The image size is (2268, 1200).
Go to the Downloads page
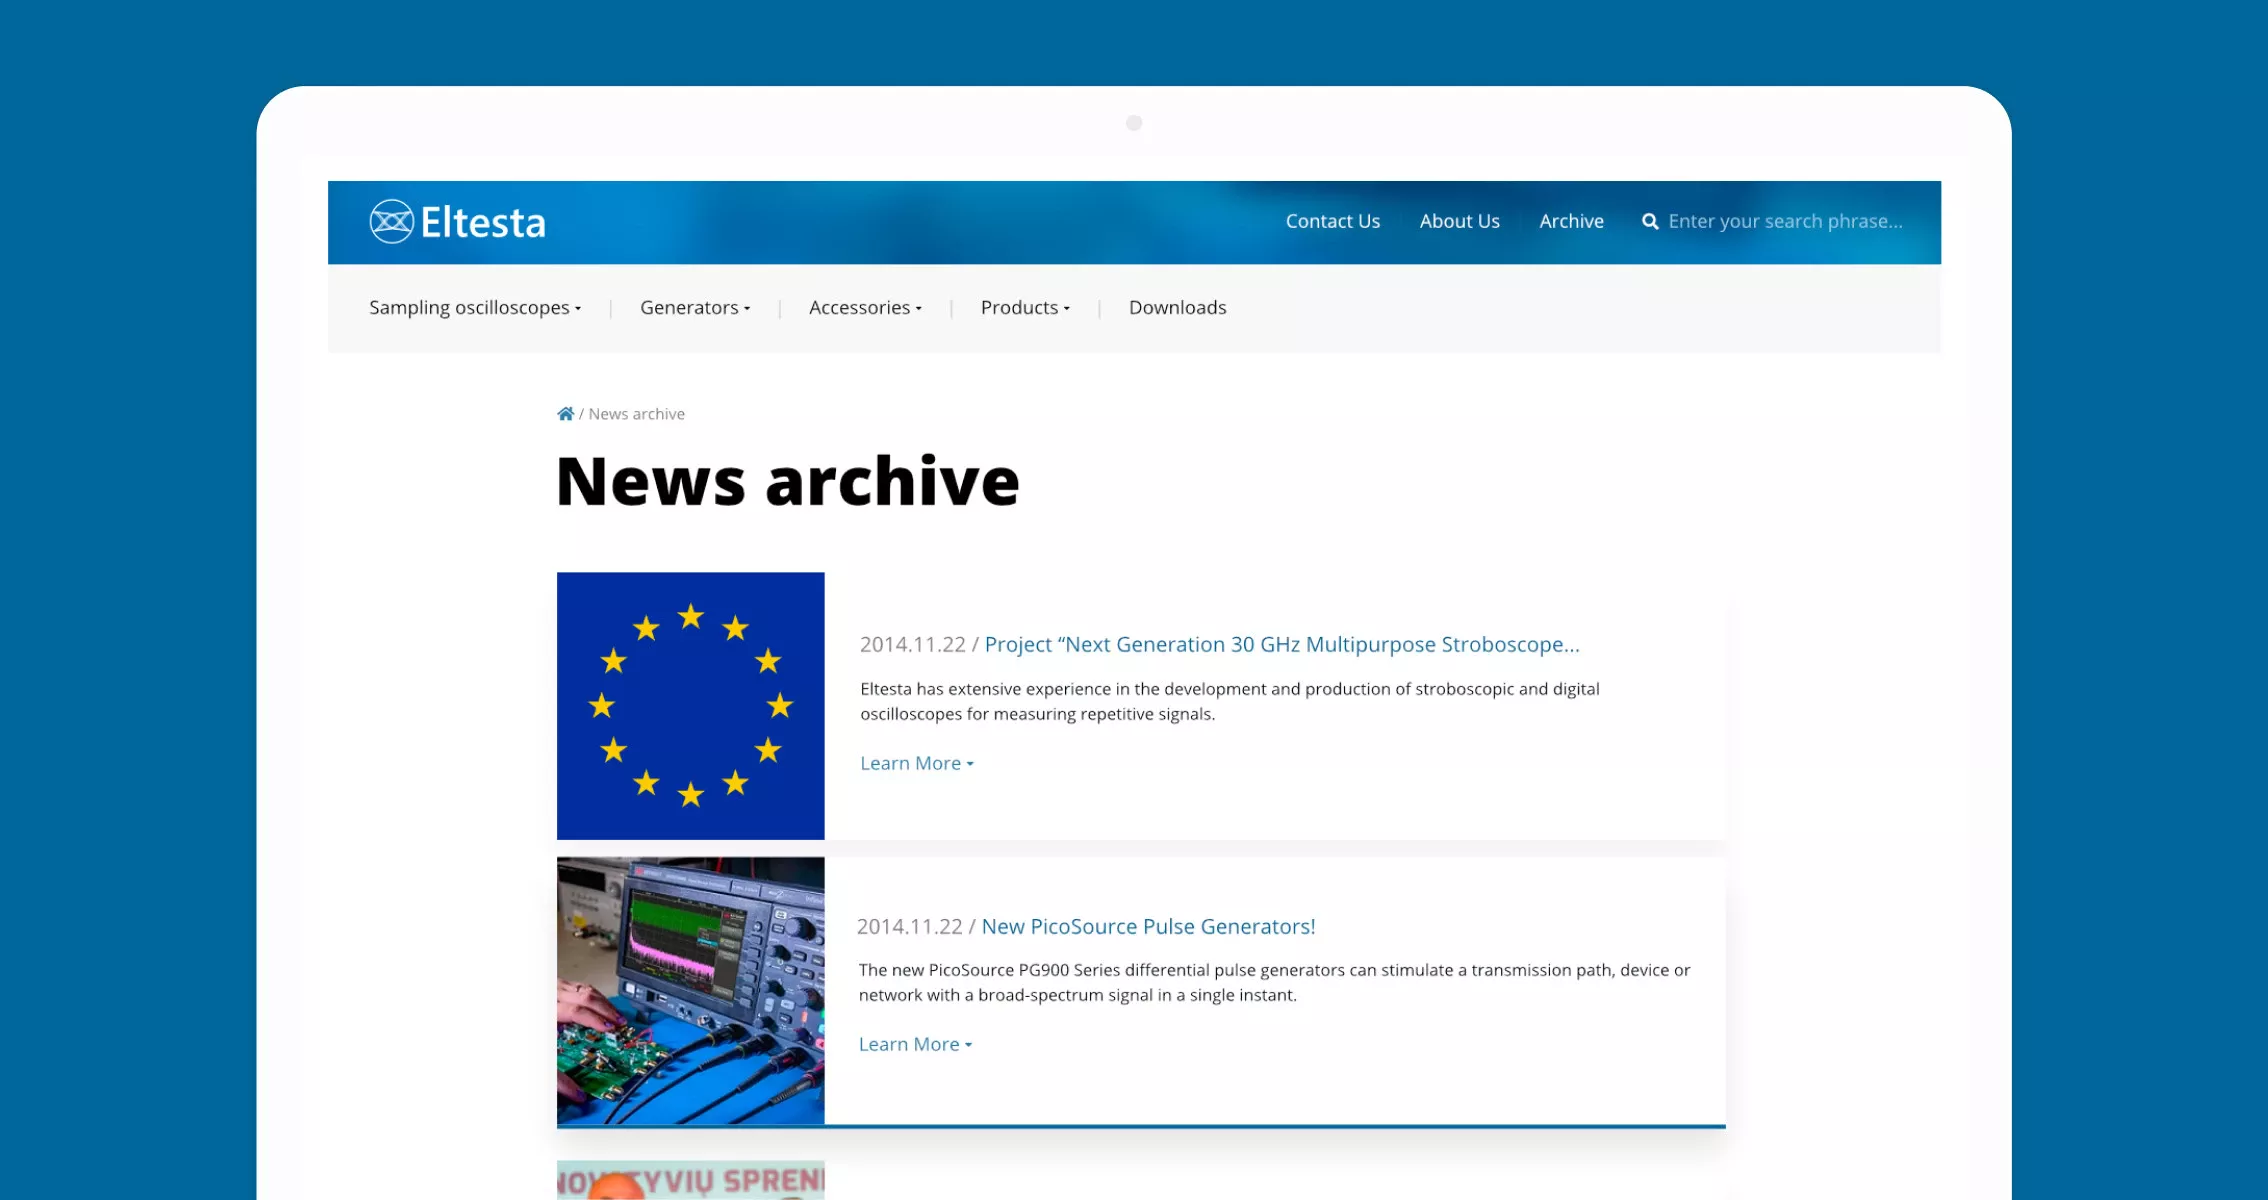(x=1177, y=308)
